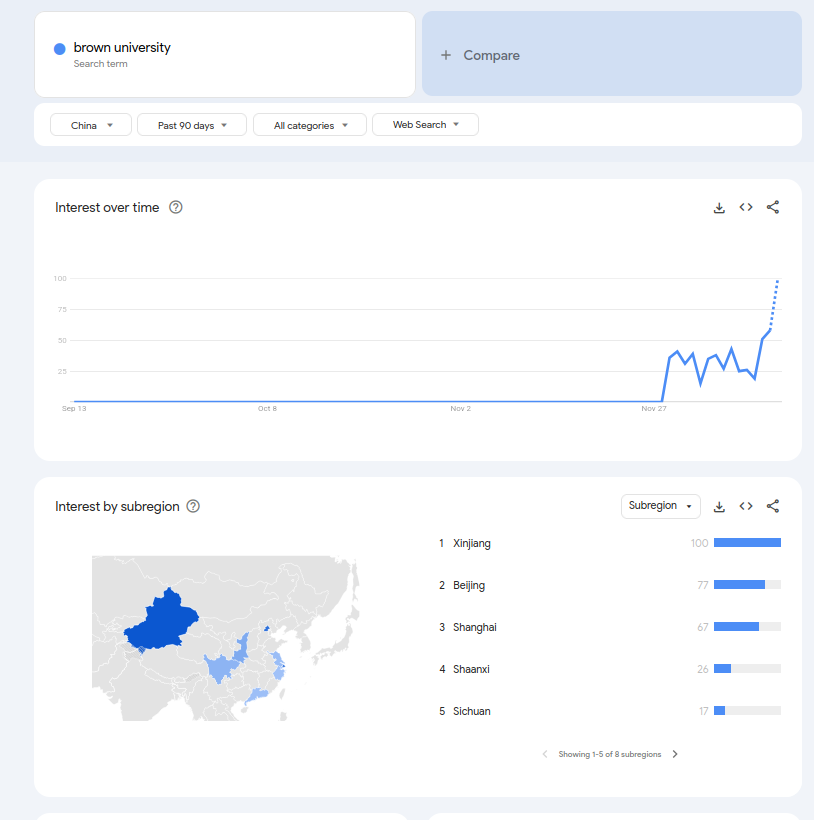Click the blue dot beside brown university

[x=60, y=49]
